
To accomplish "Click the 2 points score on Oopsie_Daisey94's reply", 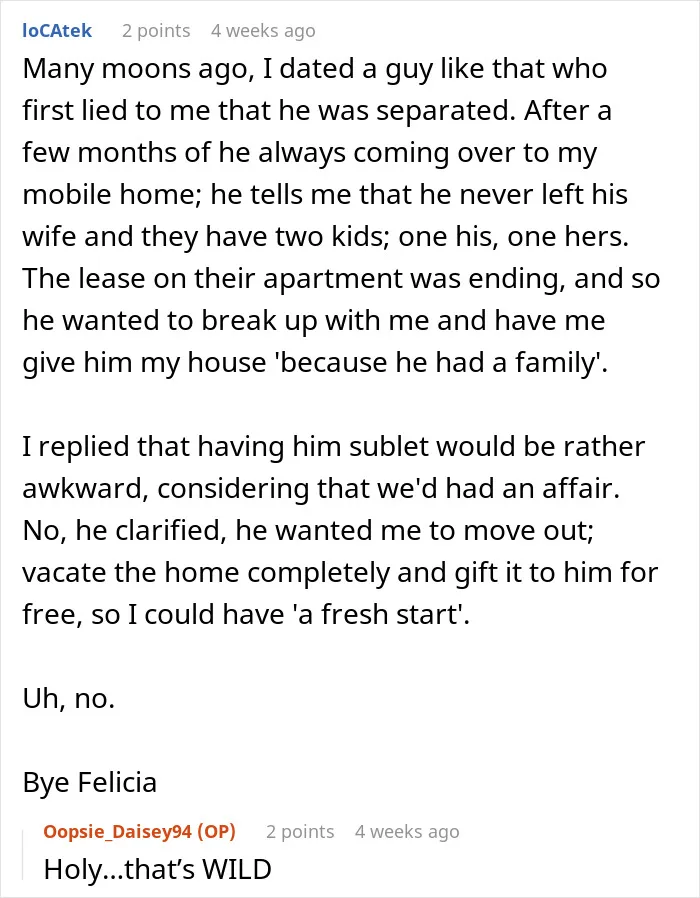I will [300, 831].
